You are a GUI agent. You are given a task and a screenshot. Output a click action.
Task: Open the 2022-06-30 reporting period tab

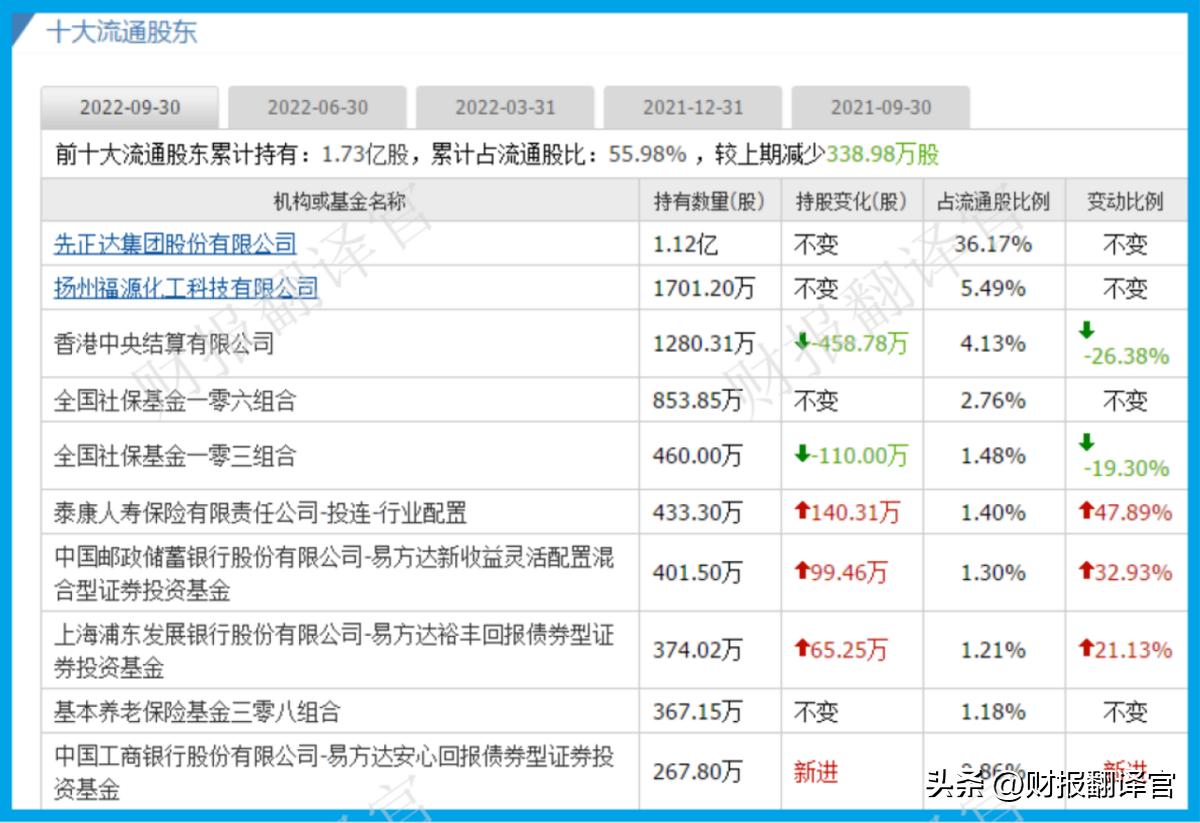(x=318, y=108)
